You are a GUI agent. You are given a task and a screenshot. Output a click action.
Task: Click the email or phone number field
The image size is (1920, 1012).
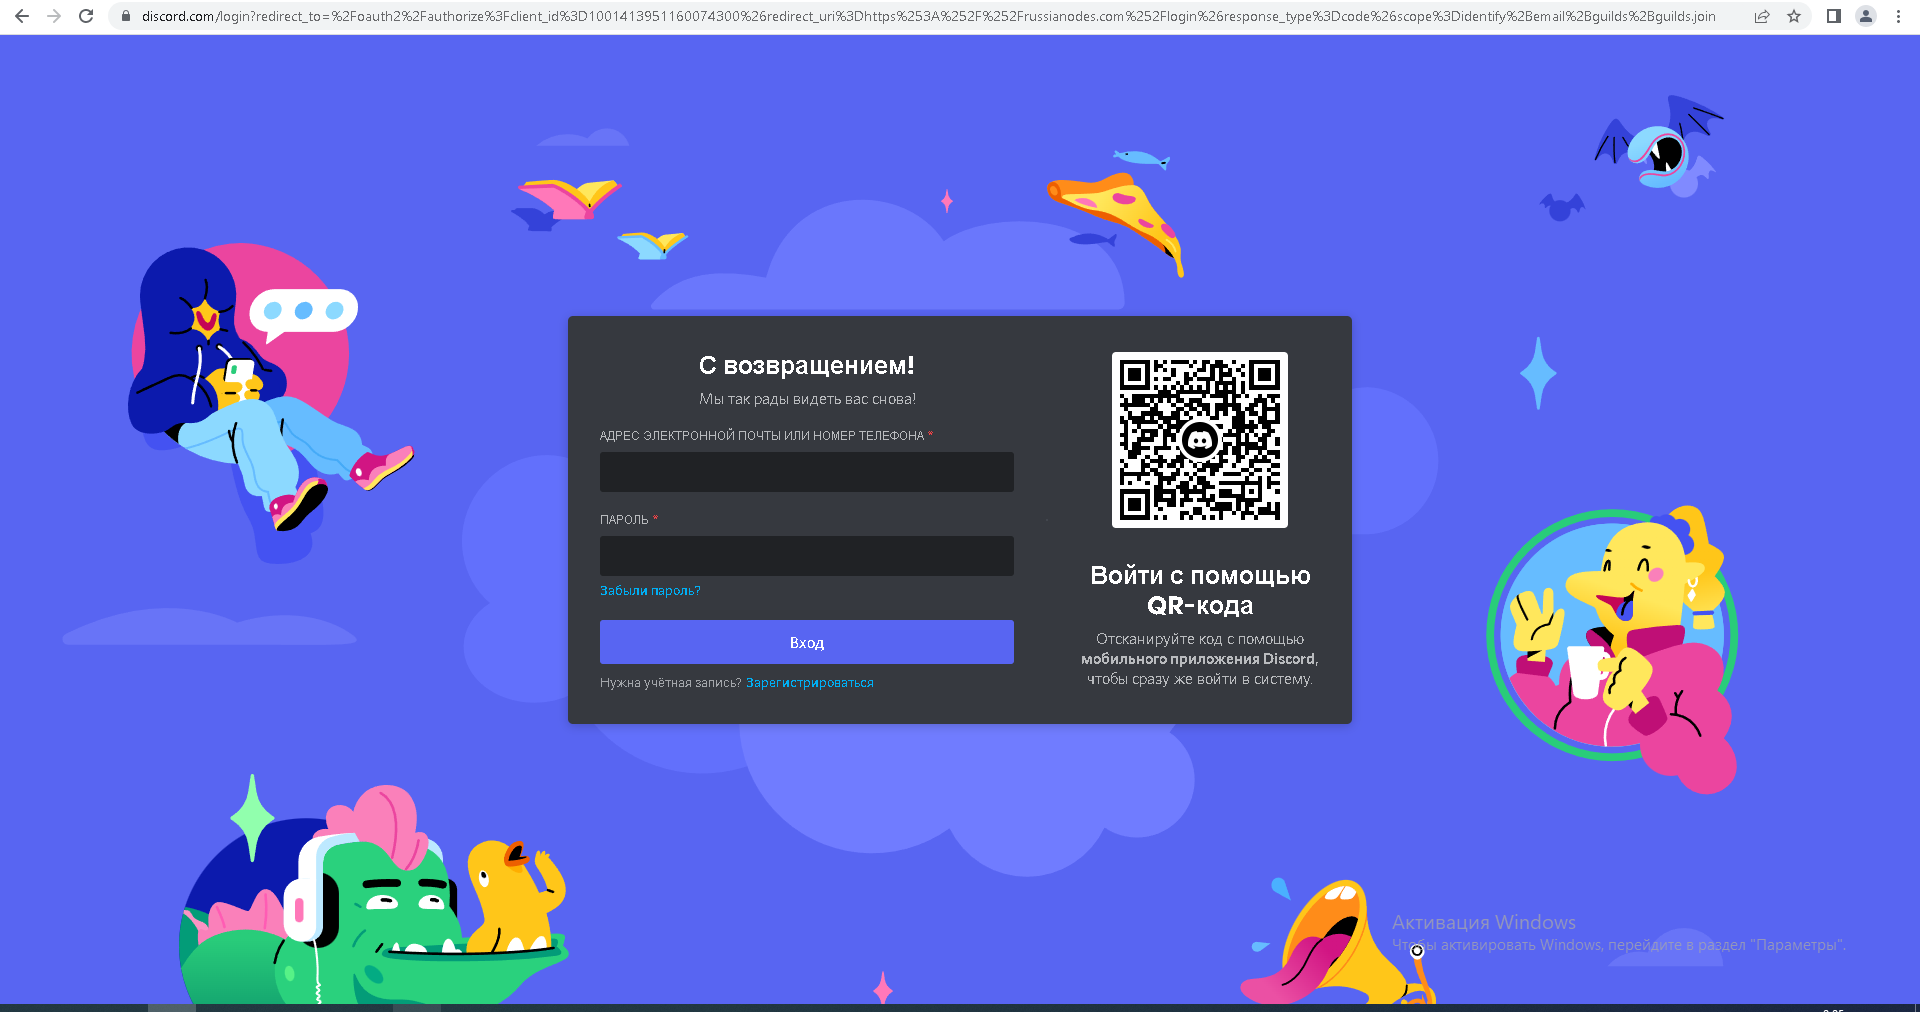(x=807, y=472)
